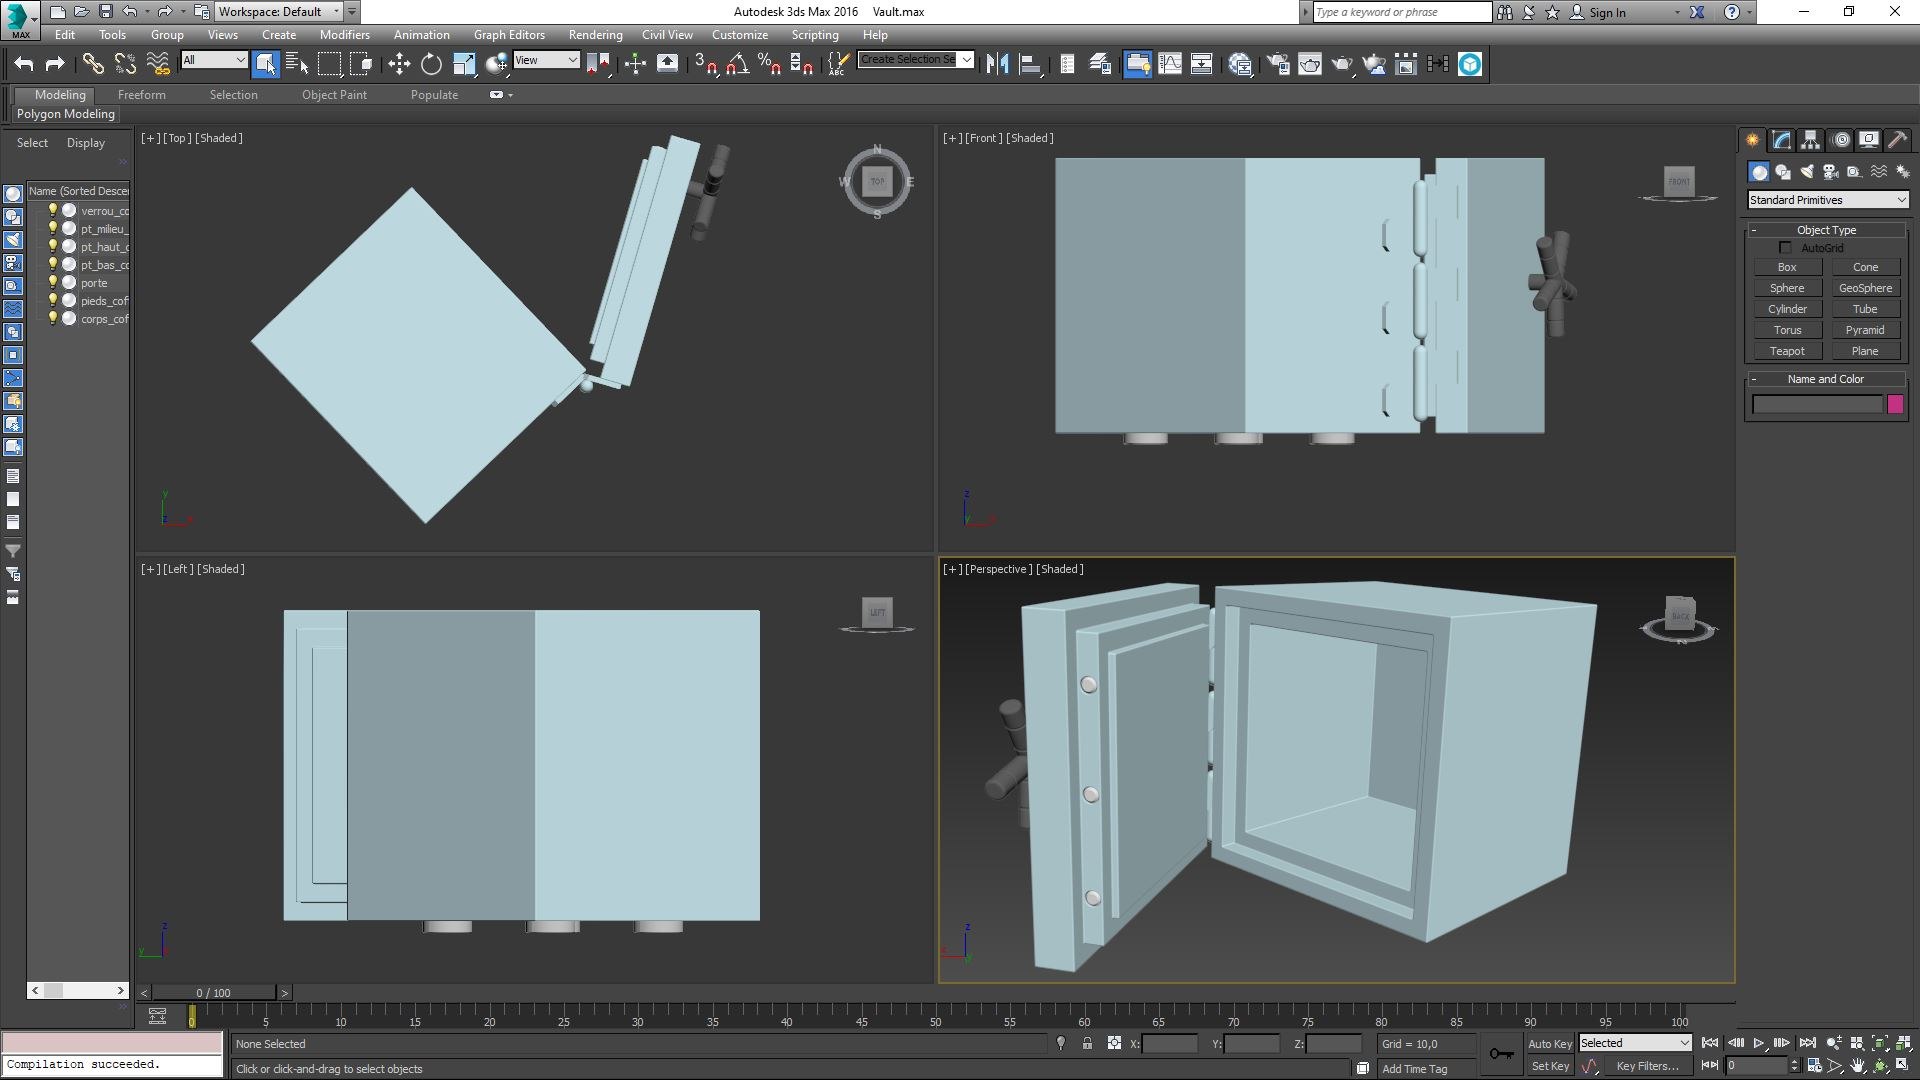Viewport: 1920px width, 1080px height.
Task: Collapse the Name and Color rollout
Action: (x=1826, y=379)
